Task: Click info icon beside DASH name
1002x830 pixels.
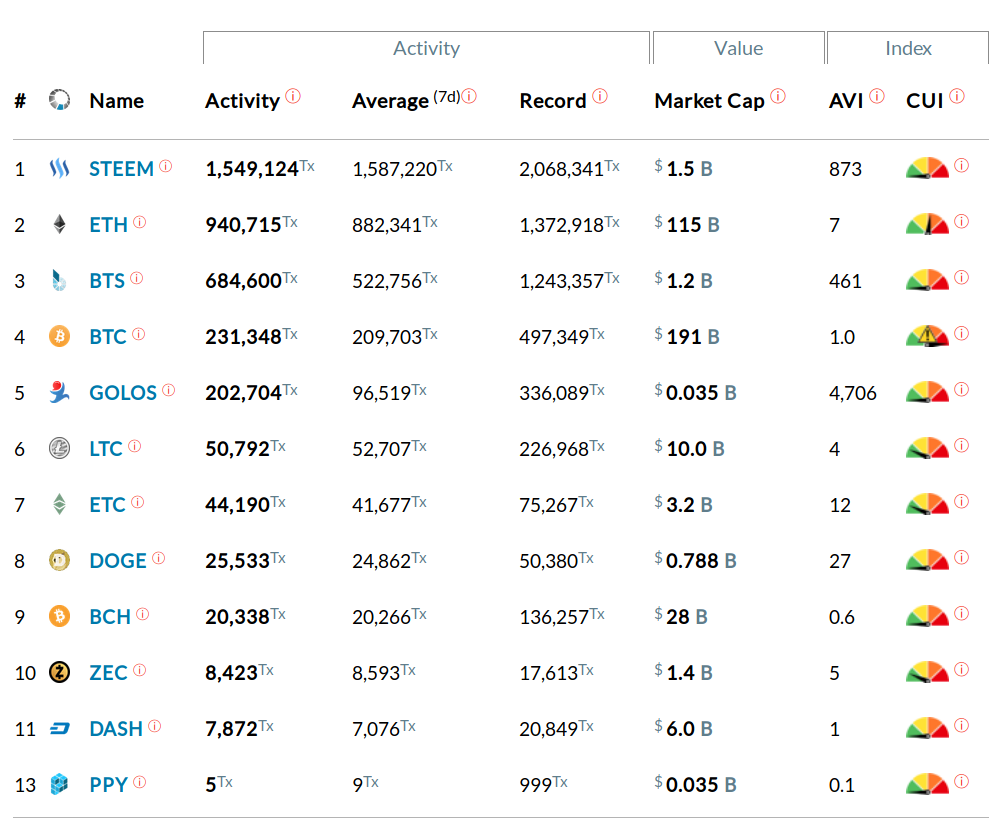Action: point(155,726)
